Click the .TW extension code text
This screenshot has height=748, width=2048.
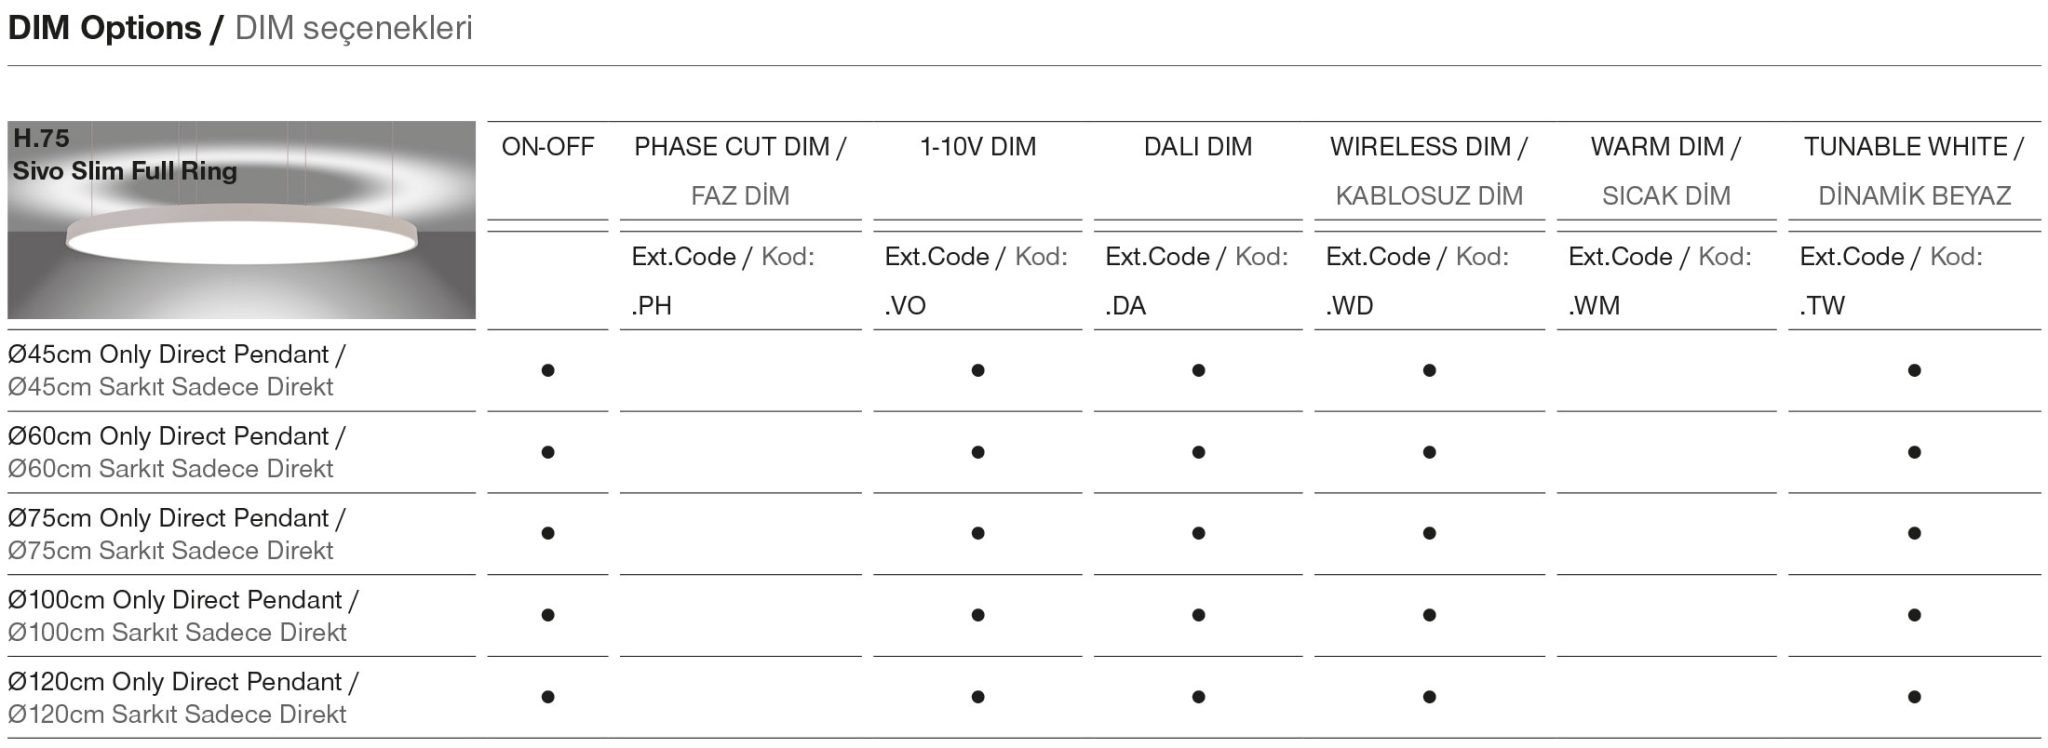1822,306
